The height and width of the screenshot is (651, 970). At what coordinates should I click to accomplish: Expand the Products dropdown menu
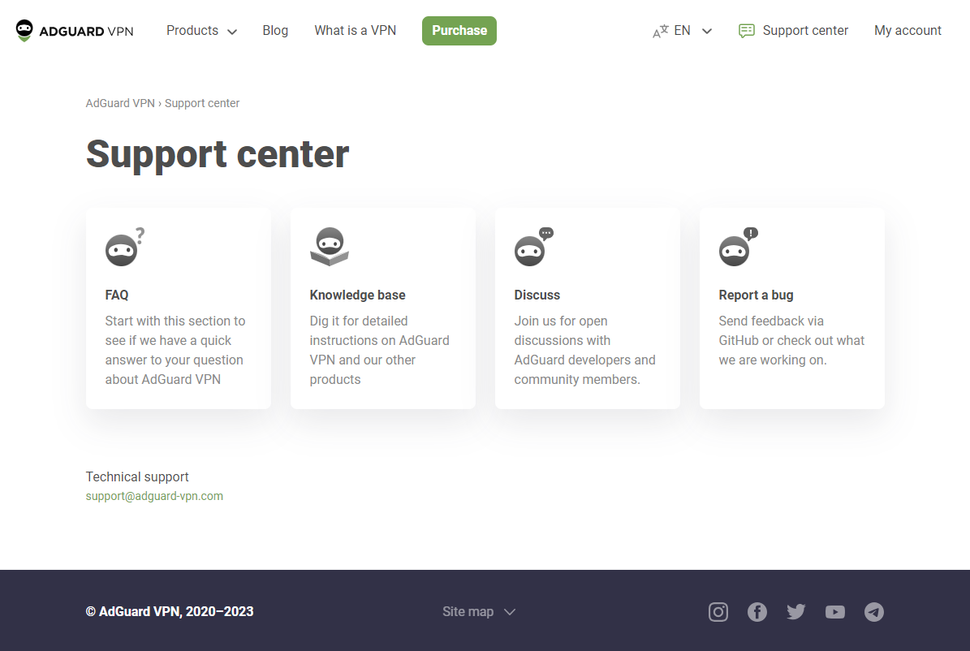point(232,31)
